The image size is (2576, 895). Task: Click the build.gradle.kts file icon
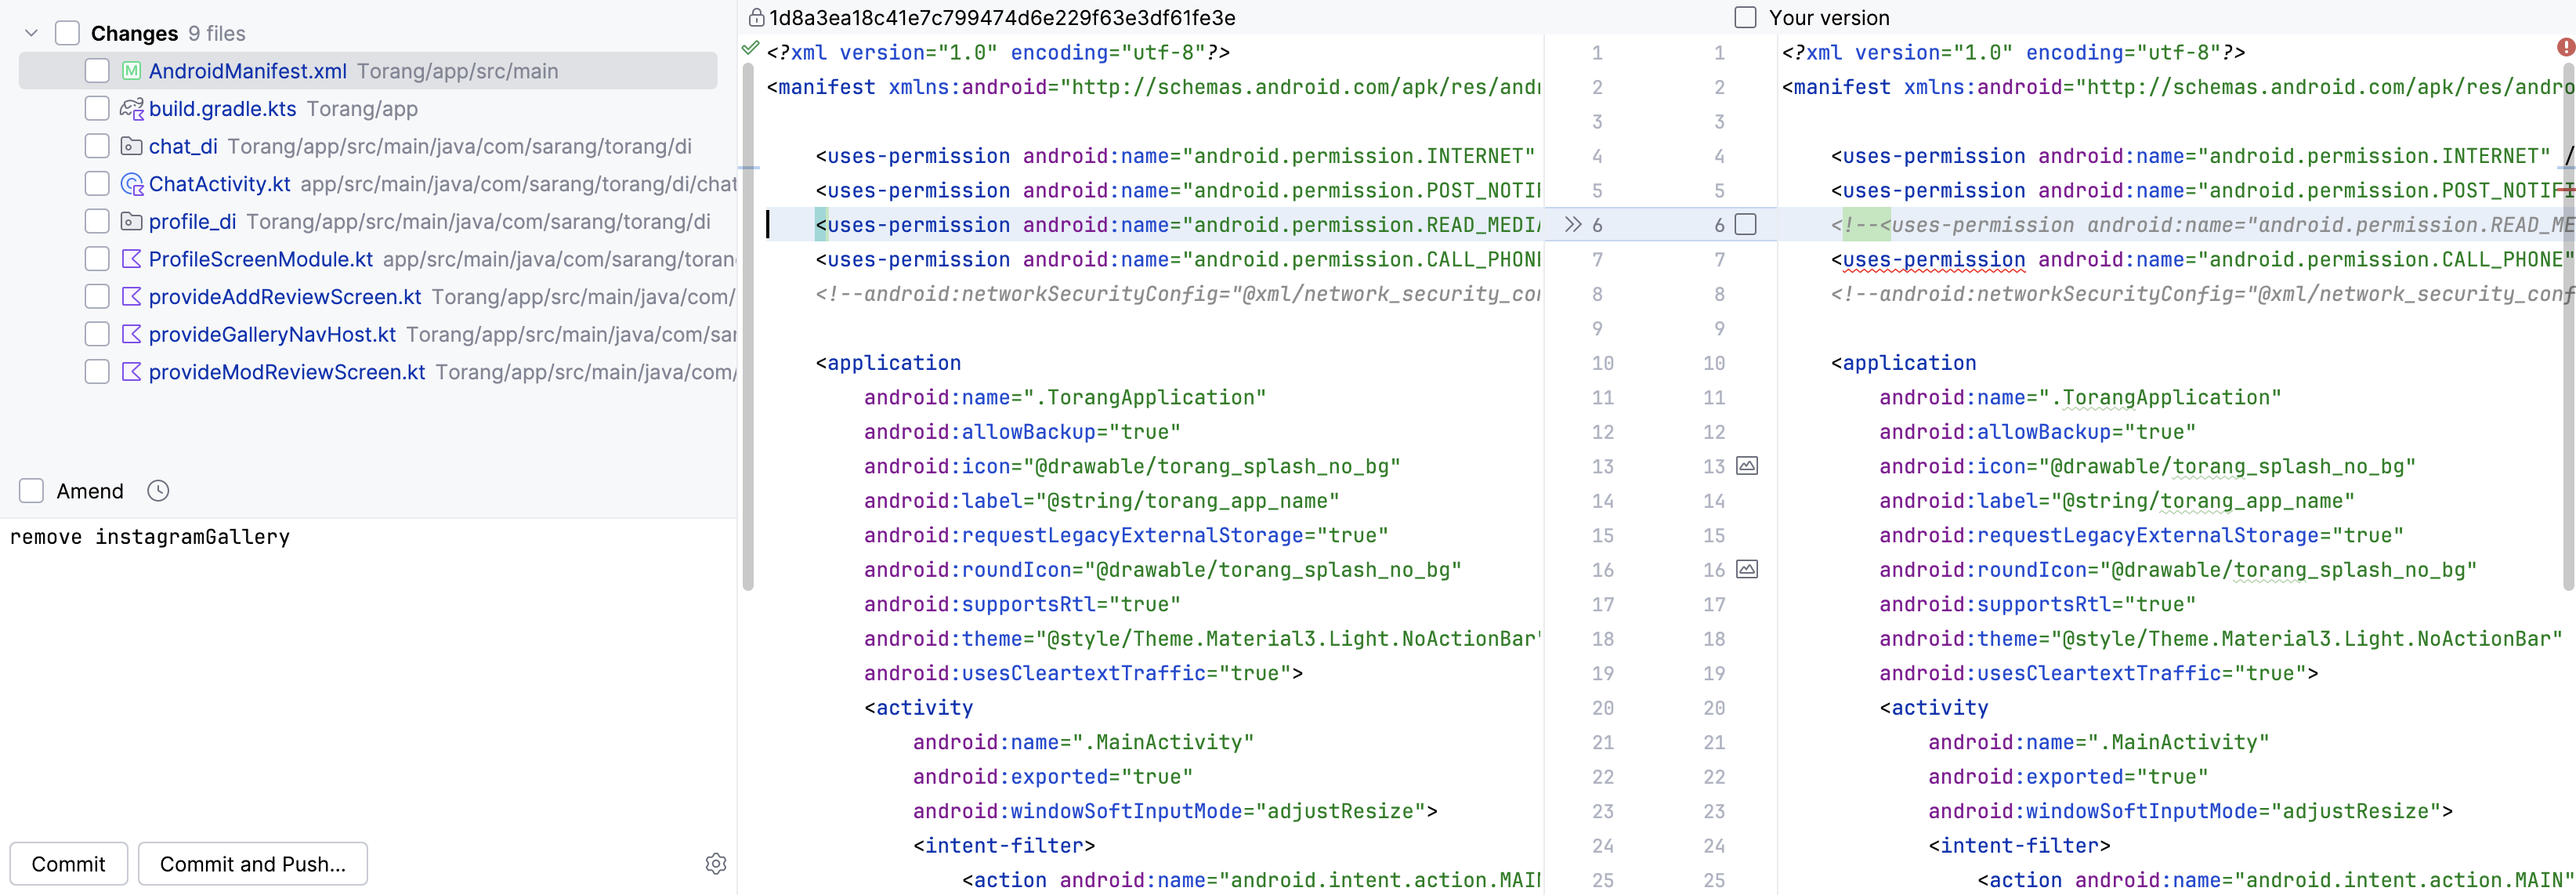(x=131, y=109)
